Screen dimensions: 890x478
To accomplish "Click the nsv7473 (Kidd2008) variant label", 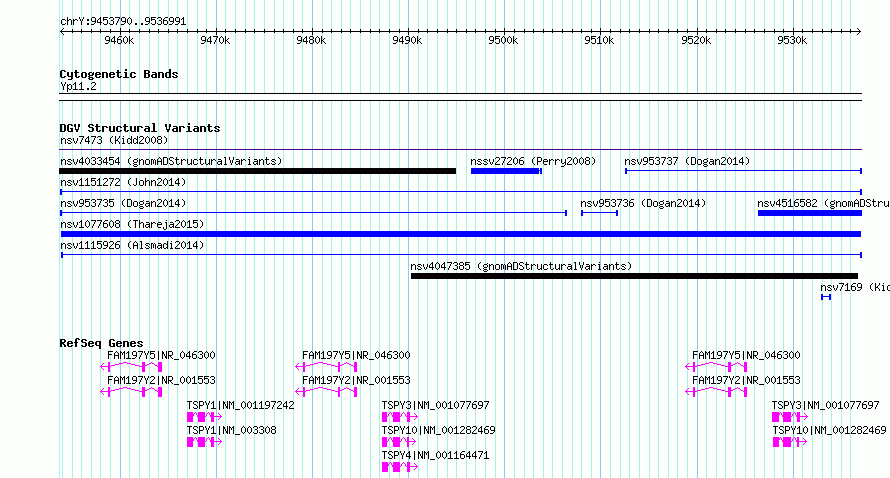I will (x=114, y=140).
